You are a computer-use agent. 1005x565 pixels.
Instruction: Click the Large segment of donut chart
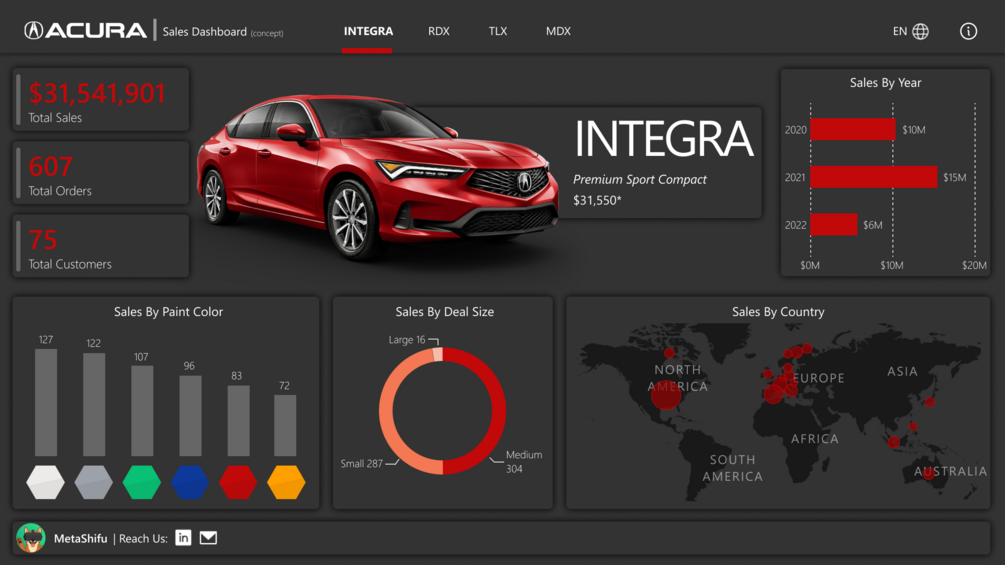point(438,354)
